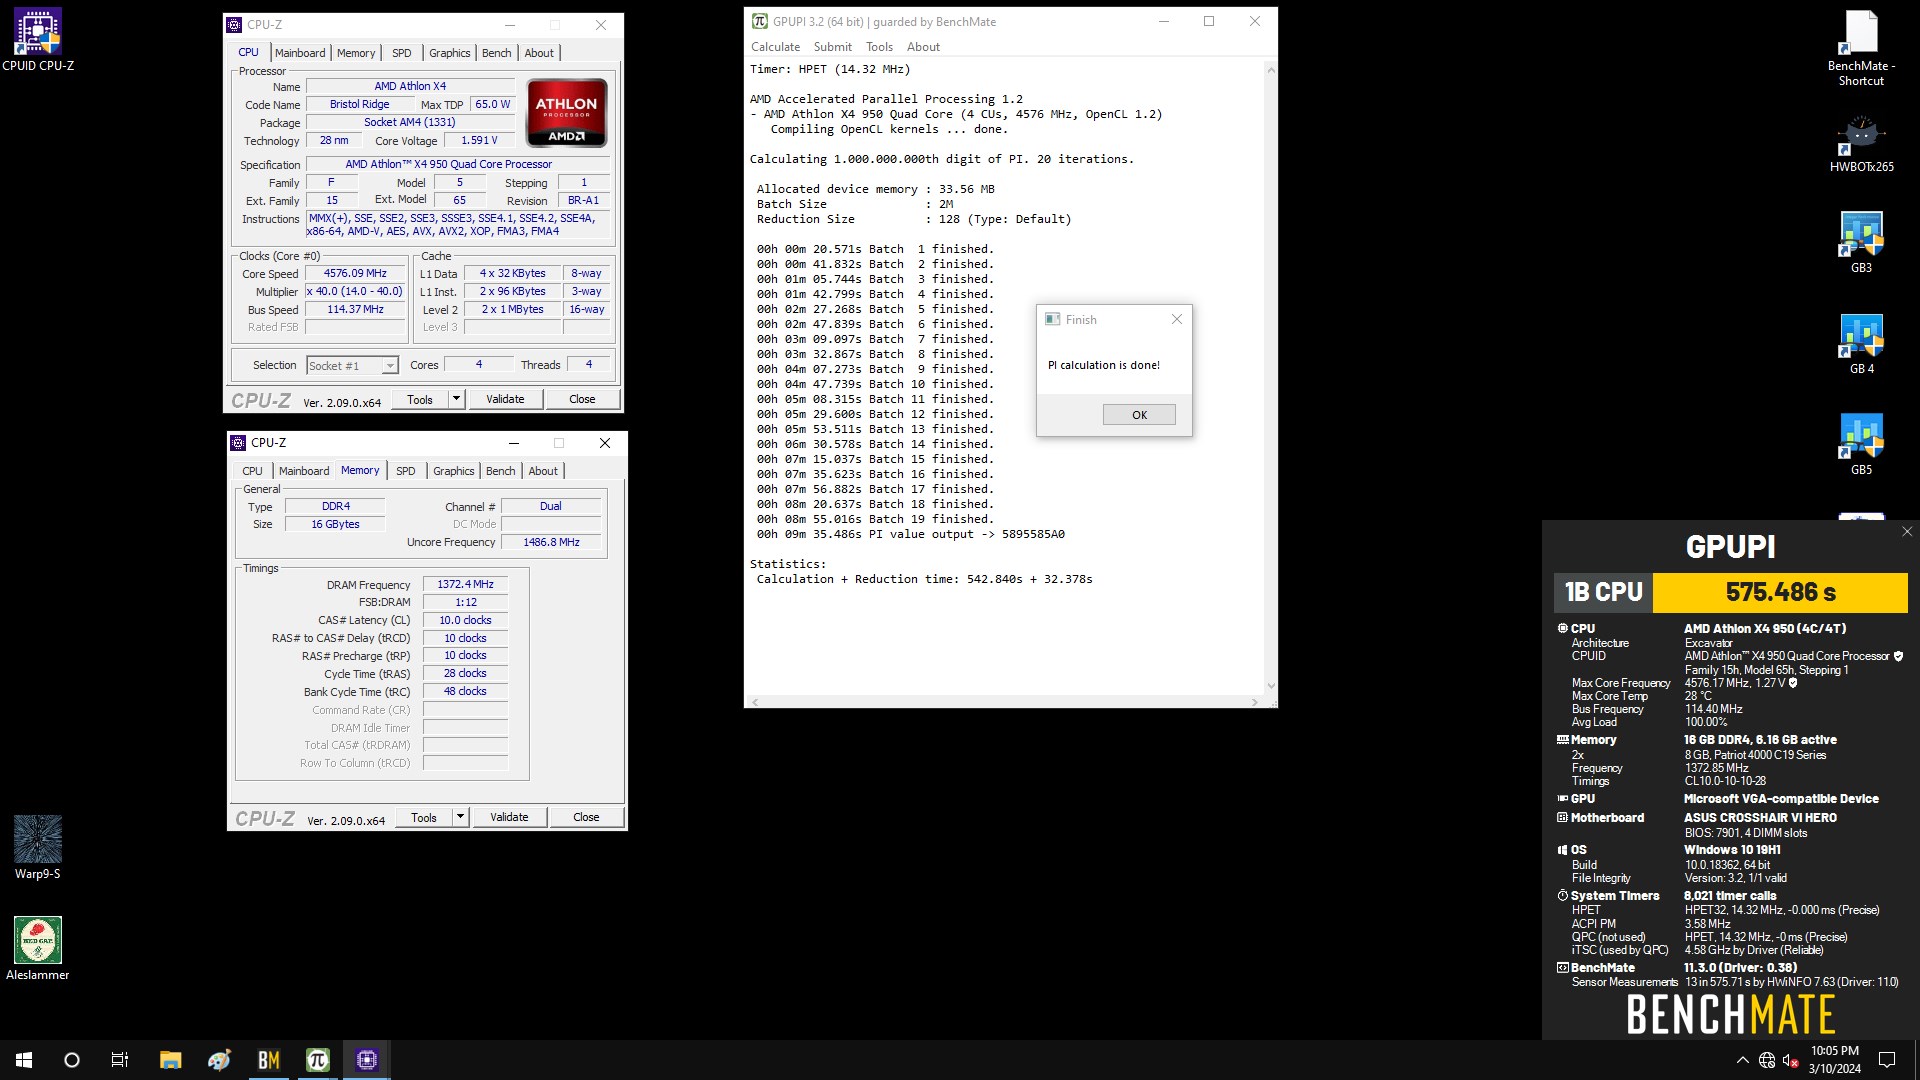Open Task View in taskbar
The width and height of the screenshot is (1920, 1080).
tap(120, 1060)
